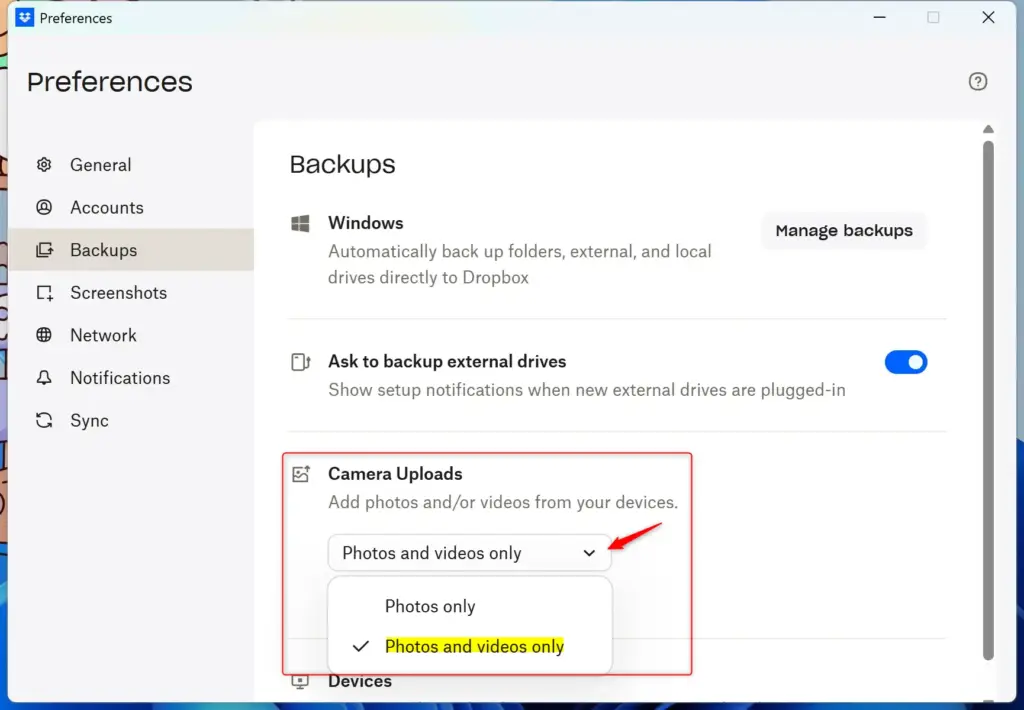Click the vertical scrollbar thumb
This screenshot has width=1024, height=710.
[988, 400]
